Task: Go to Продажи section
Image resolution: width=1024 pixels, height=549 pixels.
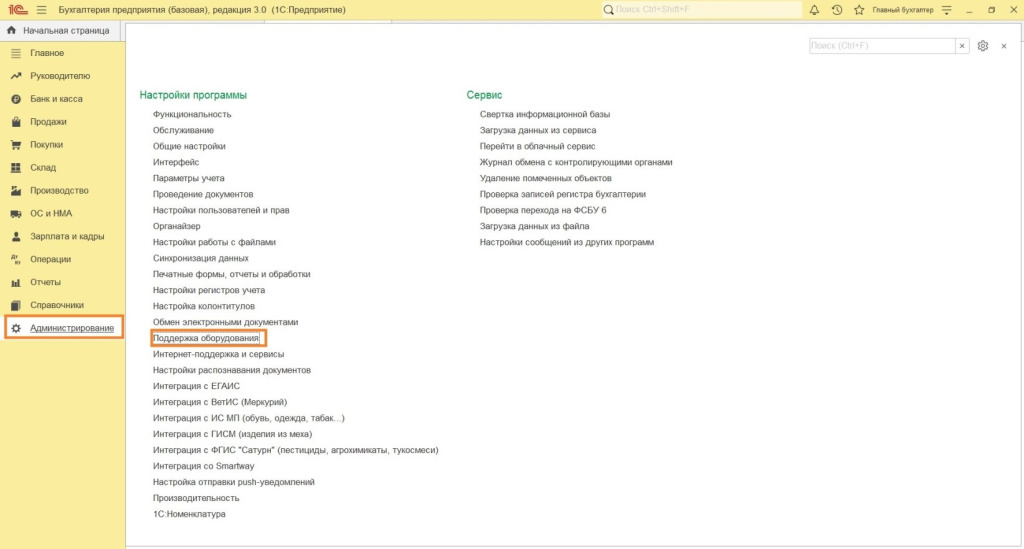Action: click(48, 121)
